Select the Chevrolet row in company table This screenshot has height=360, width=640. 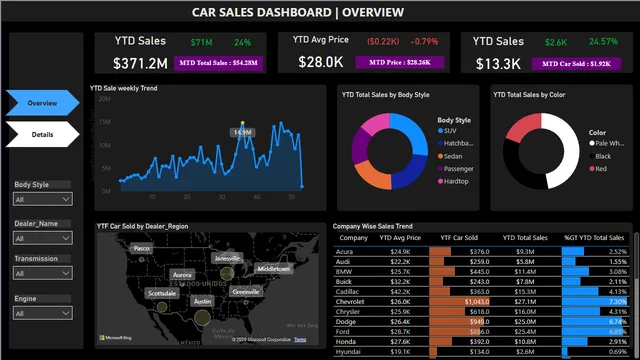click(481, 302)
